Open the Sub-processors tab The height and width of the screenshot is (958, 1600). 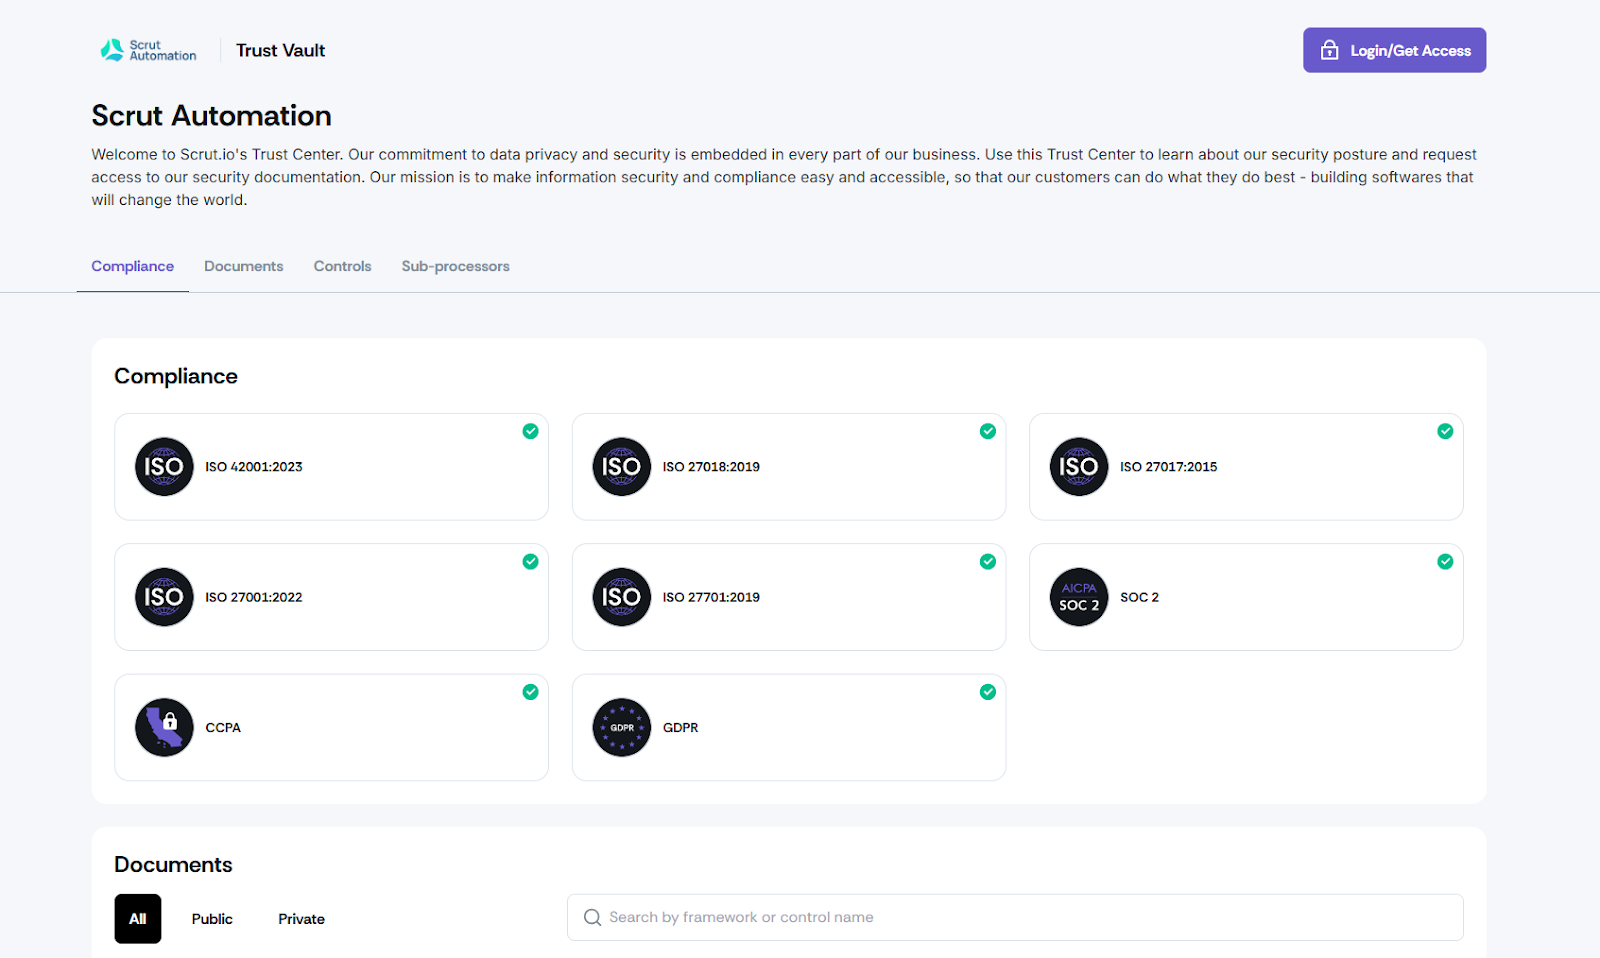455,266
